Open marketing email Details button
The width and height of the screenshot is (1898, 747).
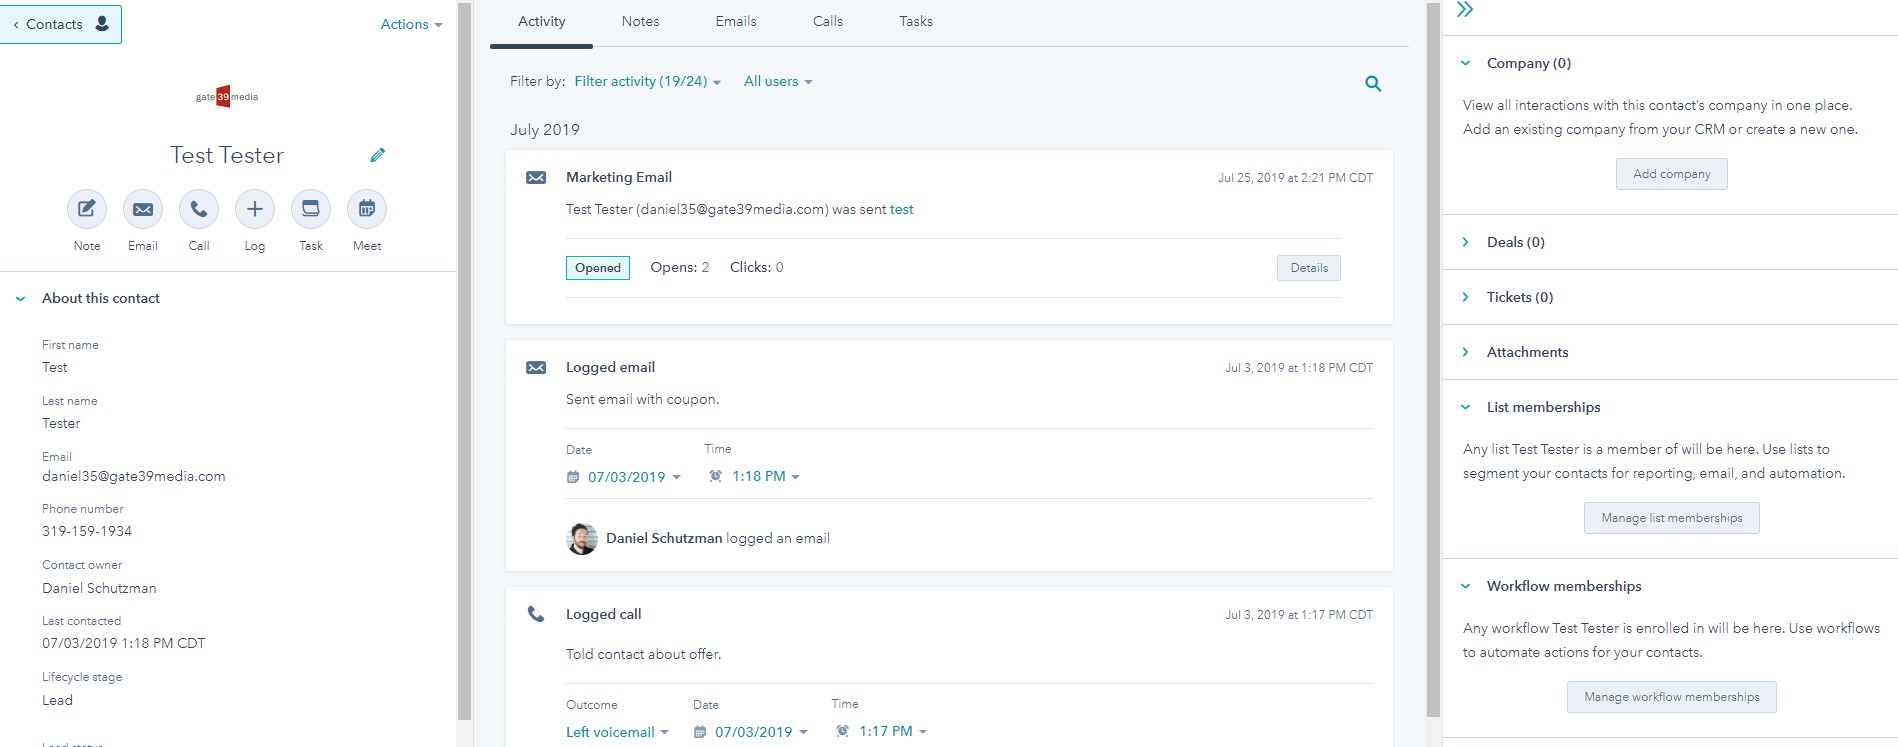click(1309, 268)
